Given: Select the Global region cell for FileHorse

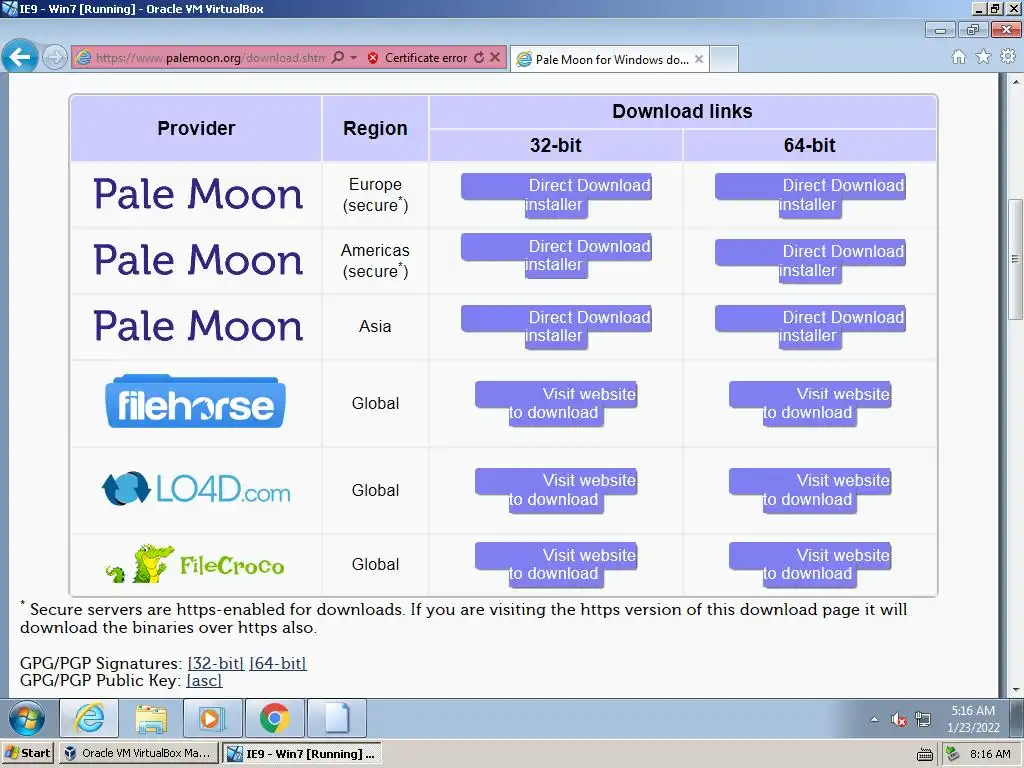Looking at the screenshot, I should 376,404.
